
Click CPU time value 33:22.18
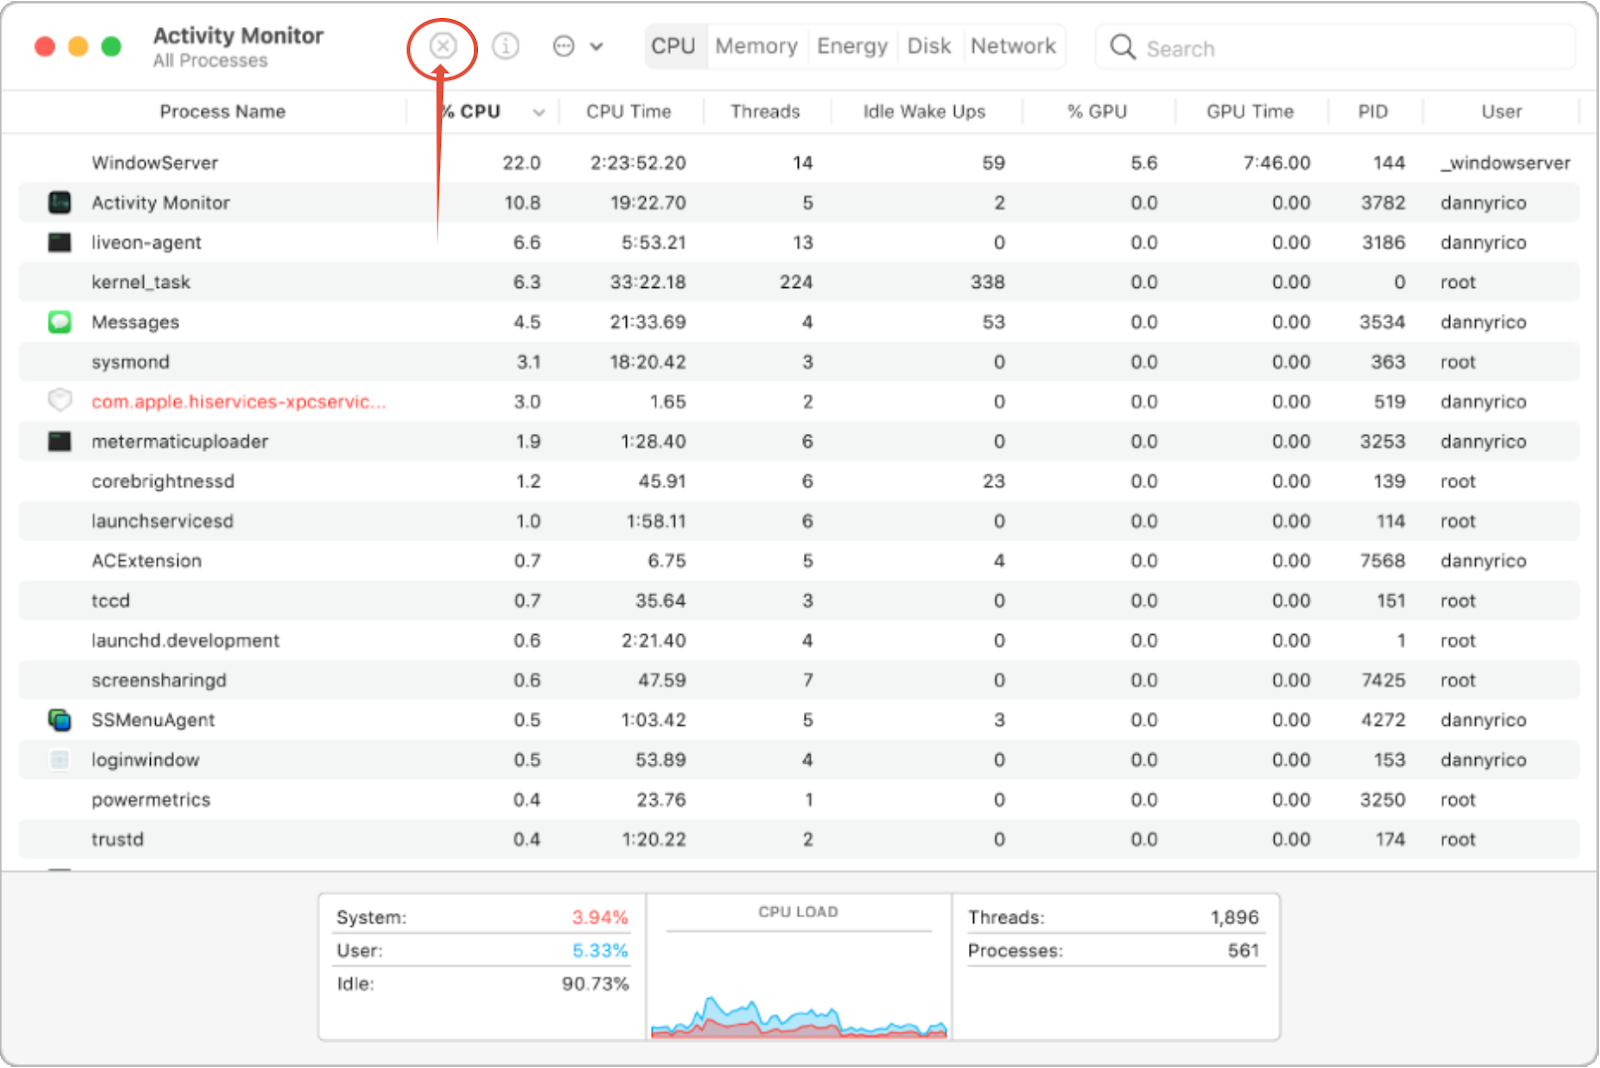coord(648,282)
